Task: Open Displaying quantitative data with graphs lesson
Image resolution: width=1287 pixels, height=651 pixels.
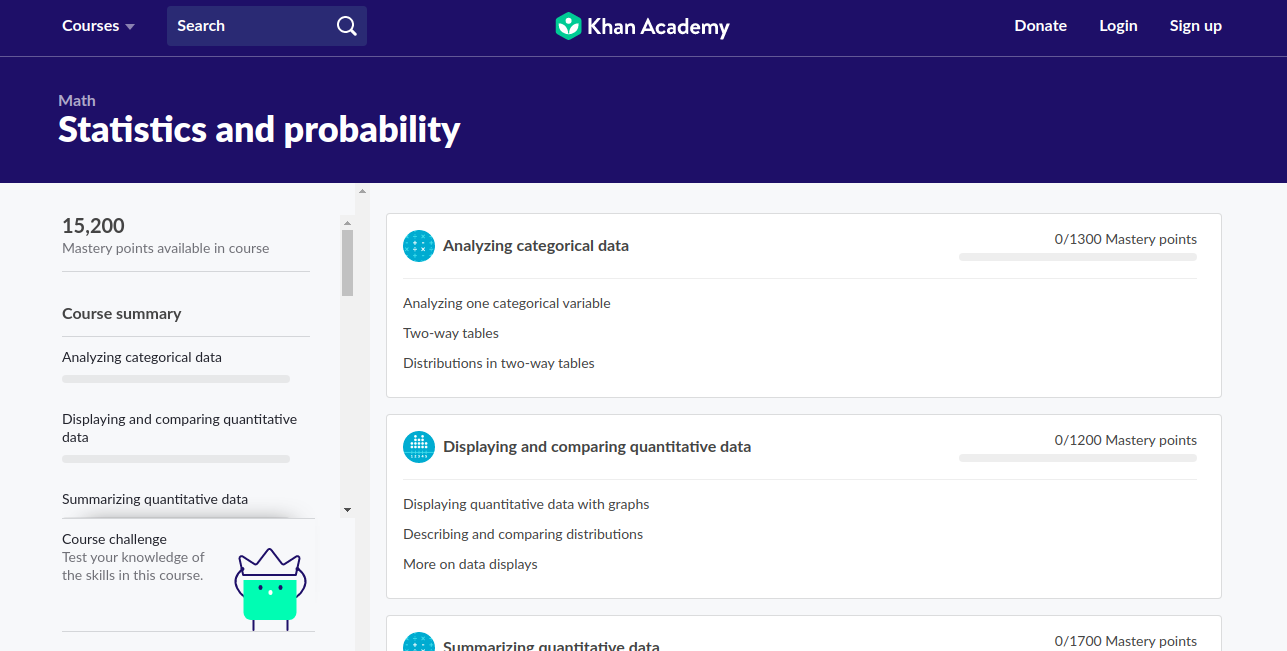Action: click(526, 504)
